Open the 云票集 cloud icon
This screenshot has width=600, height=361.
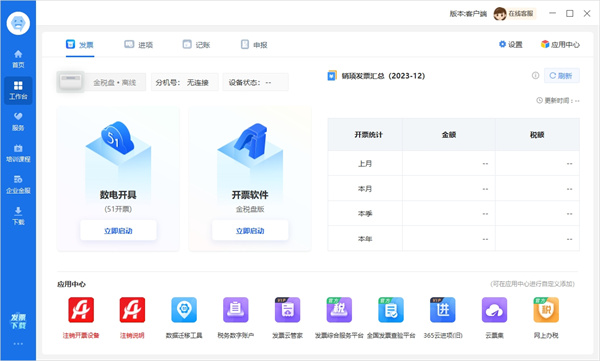point(494,310)
